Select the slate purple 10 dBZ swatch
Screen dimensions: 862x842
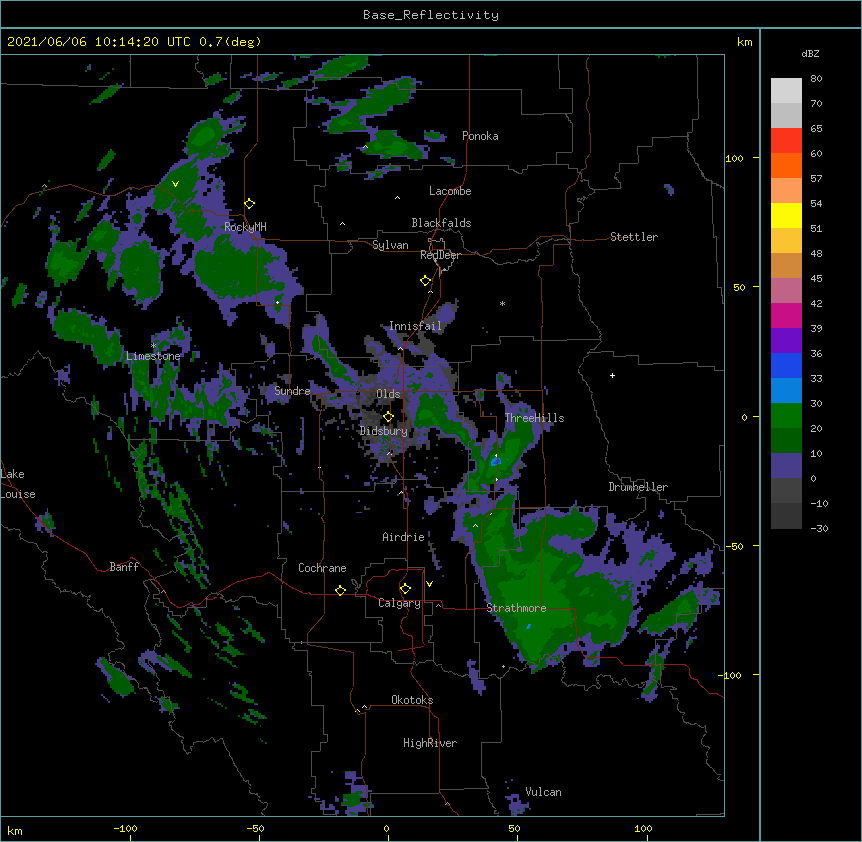click(x=786, y=466)
